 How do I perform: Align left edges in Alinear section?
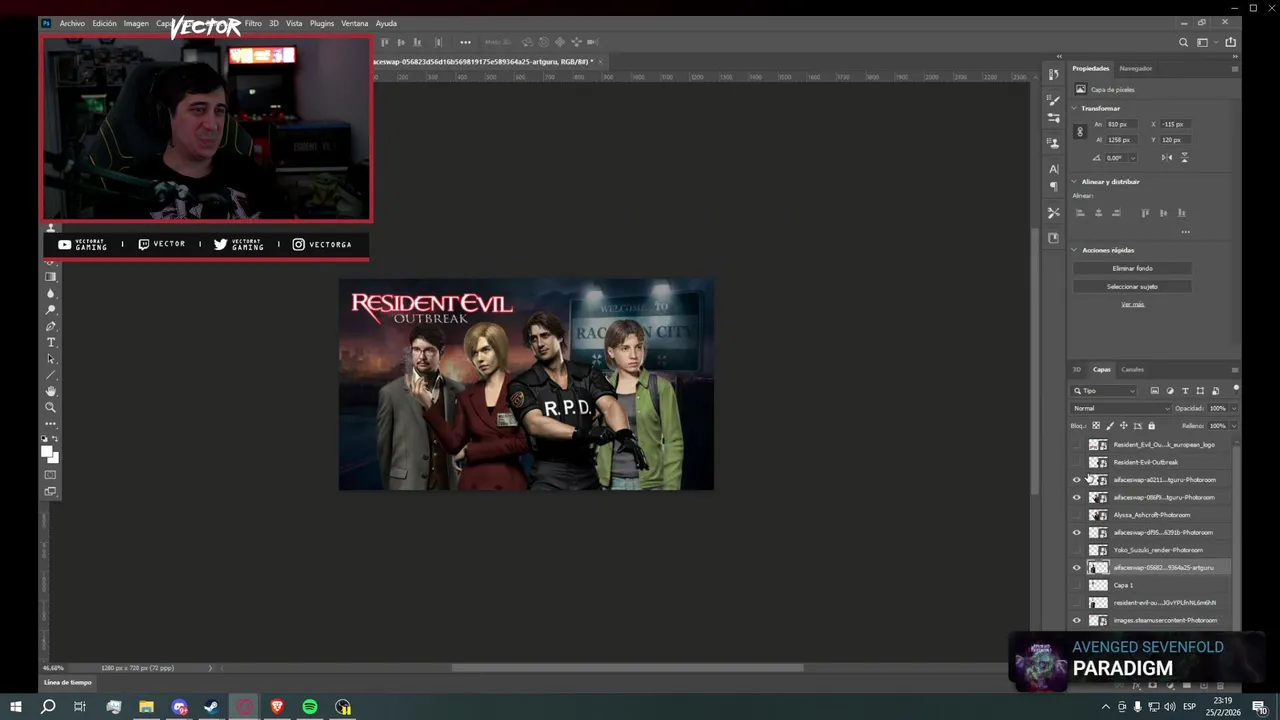(1080, 213)
